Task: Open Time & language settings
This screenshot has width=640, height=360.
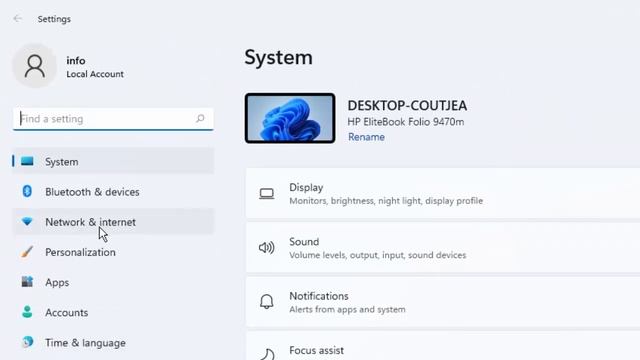Action: pos(113,342)
